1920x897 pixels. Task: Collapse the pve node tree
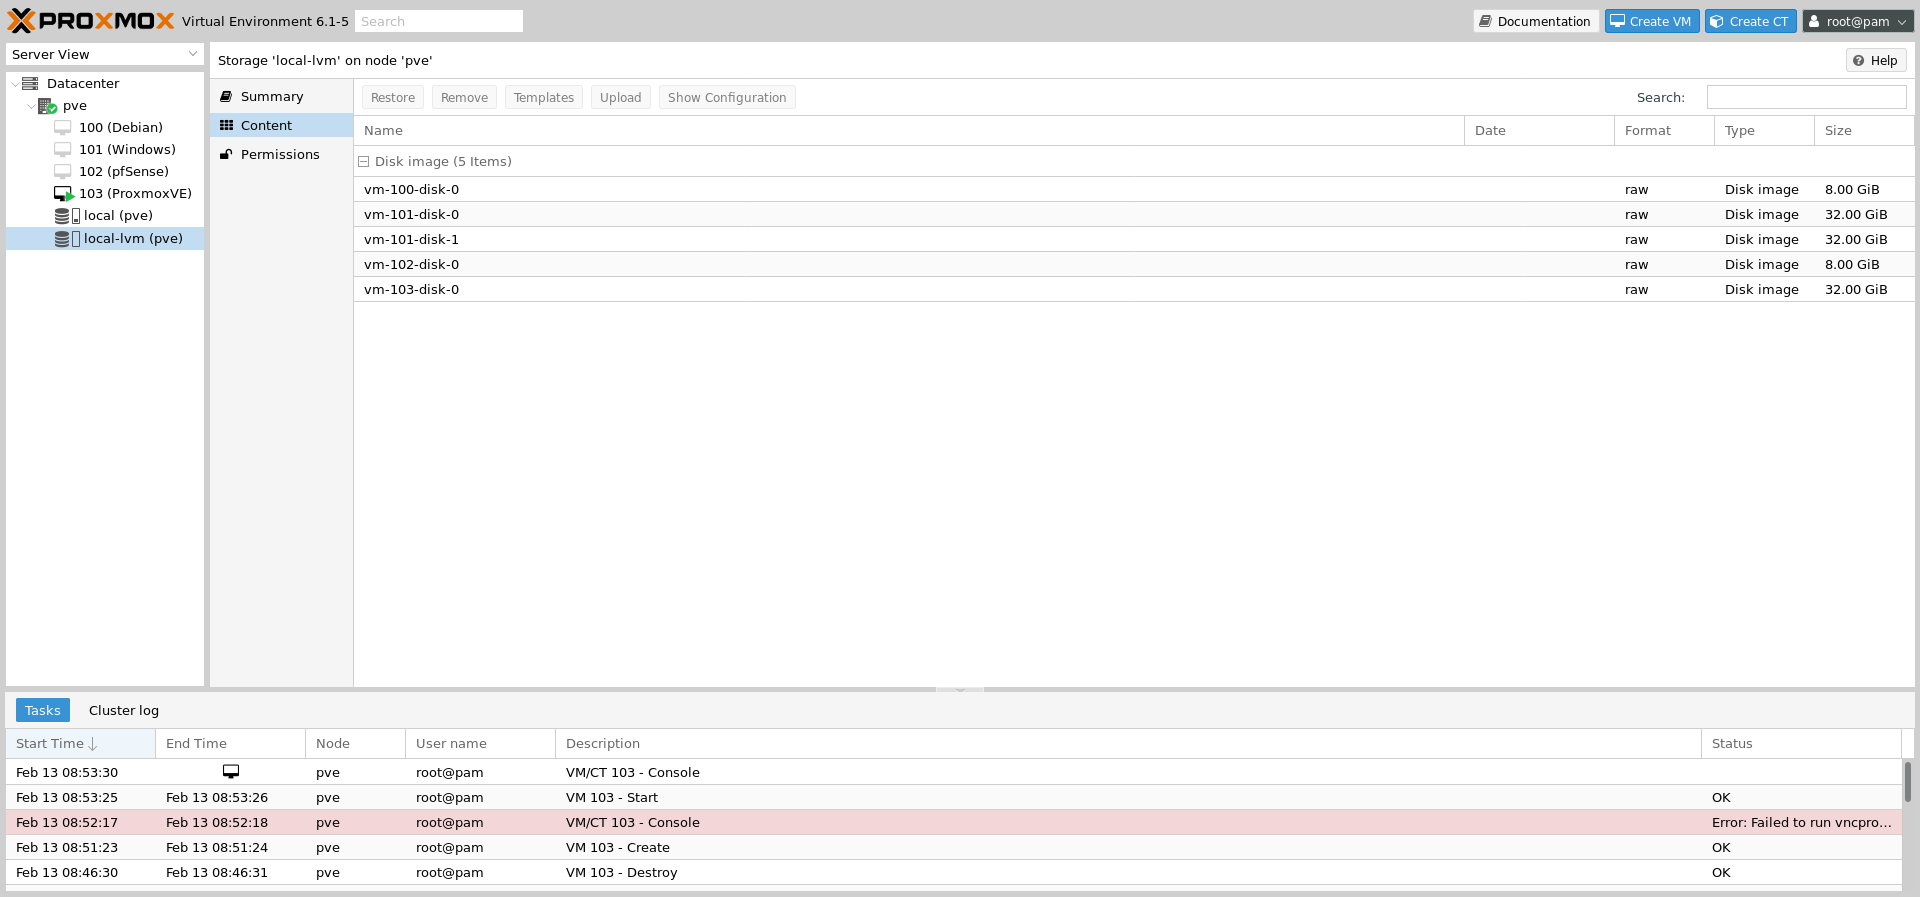tap(31, 106)
